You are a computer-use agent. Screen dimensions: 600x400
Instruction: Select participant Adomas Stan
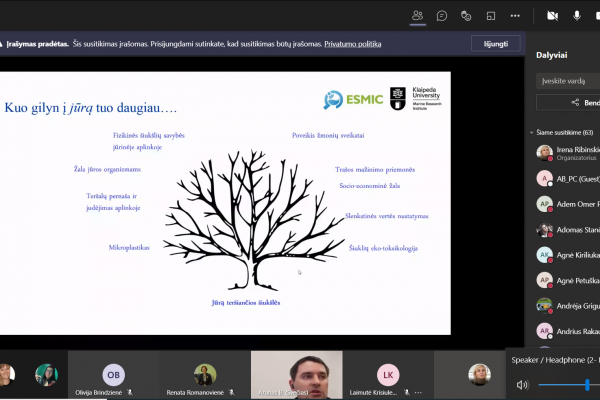coord(568,230)
